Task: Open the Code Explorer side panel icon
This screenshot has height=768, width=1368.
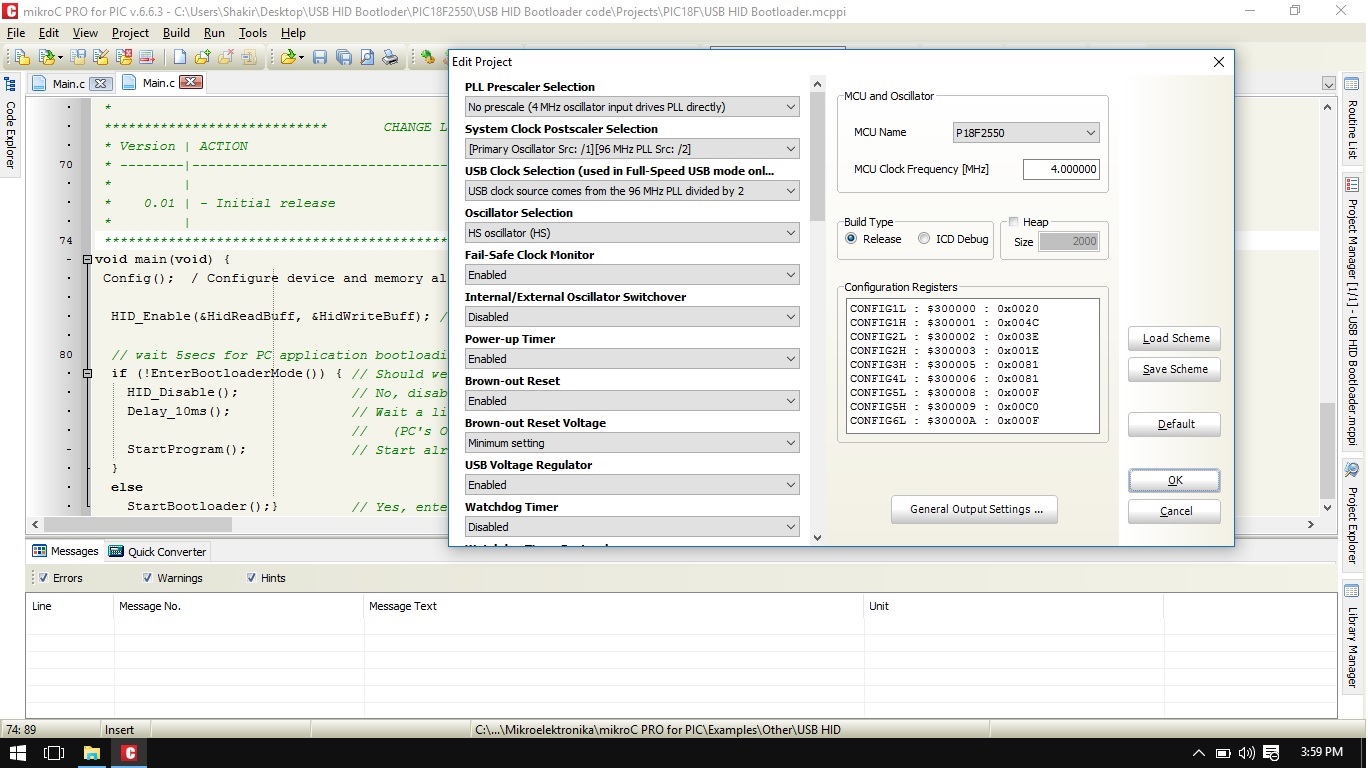Action: coord(10,85)
